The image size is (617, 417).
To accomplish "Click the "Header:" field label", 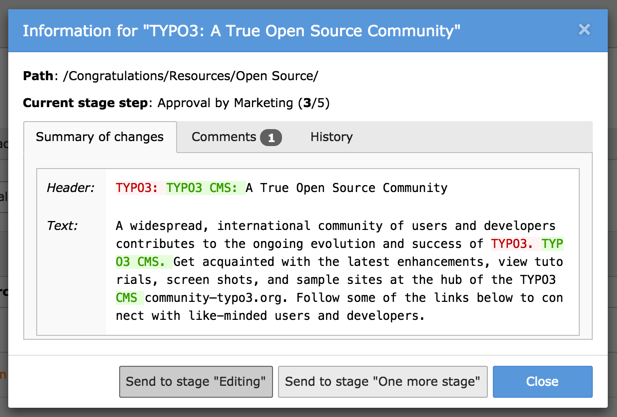I will [70, 187].
